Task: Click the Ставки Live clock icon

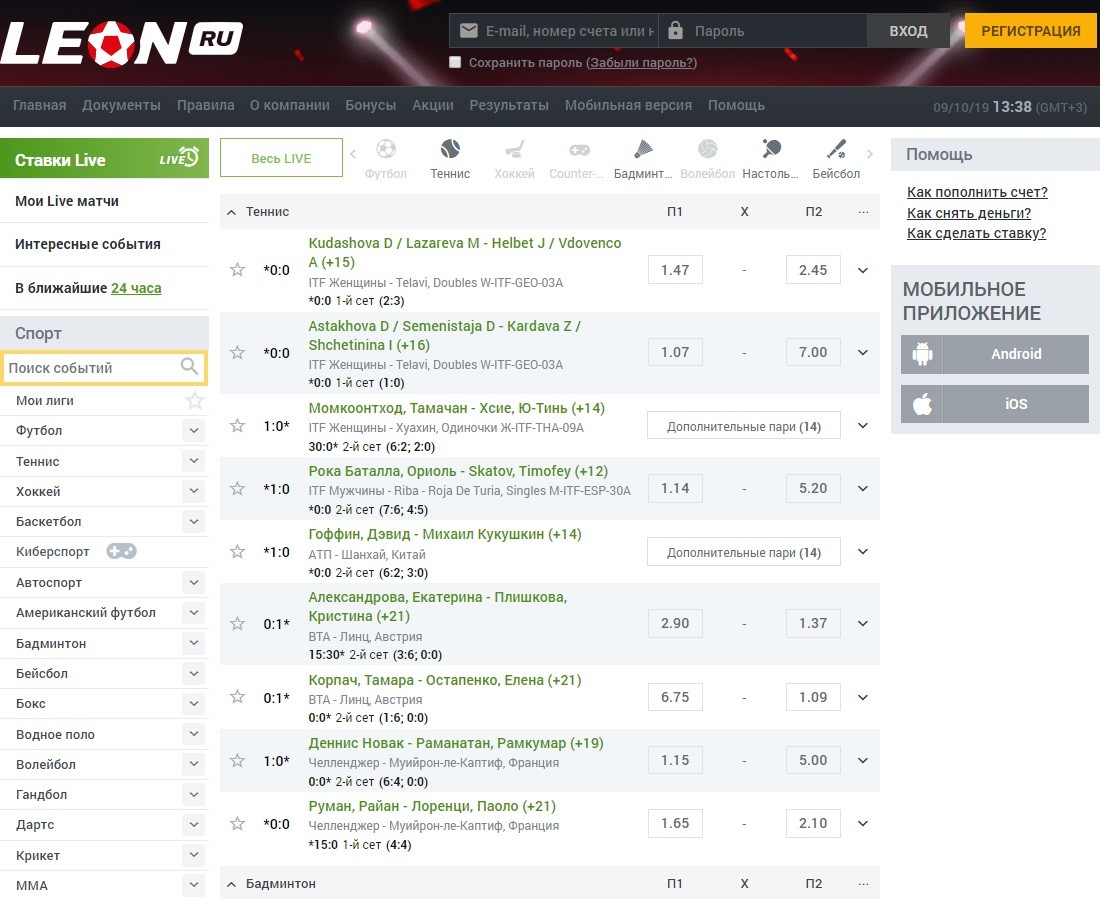Action: pos(188,157)
